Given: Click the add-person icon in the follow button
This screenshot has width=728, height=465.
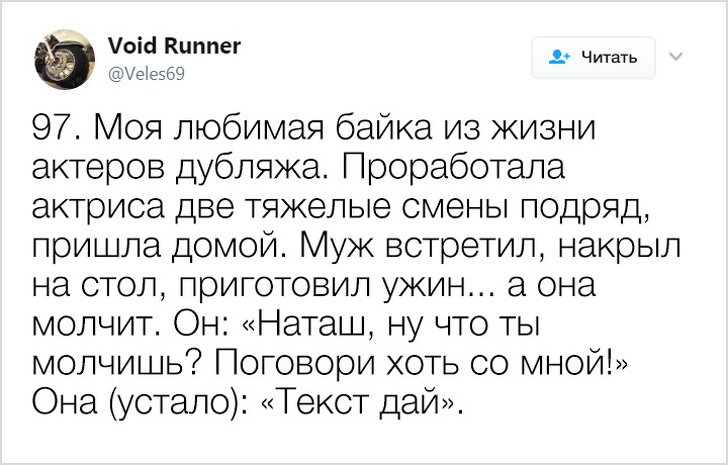Looking at the screenshot, I should pyautogui.click(x=560, y=57).
